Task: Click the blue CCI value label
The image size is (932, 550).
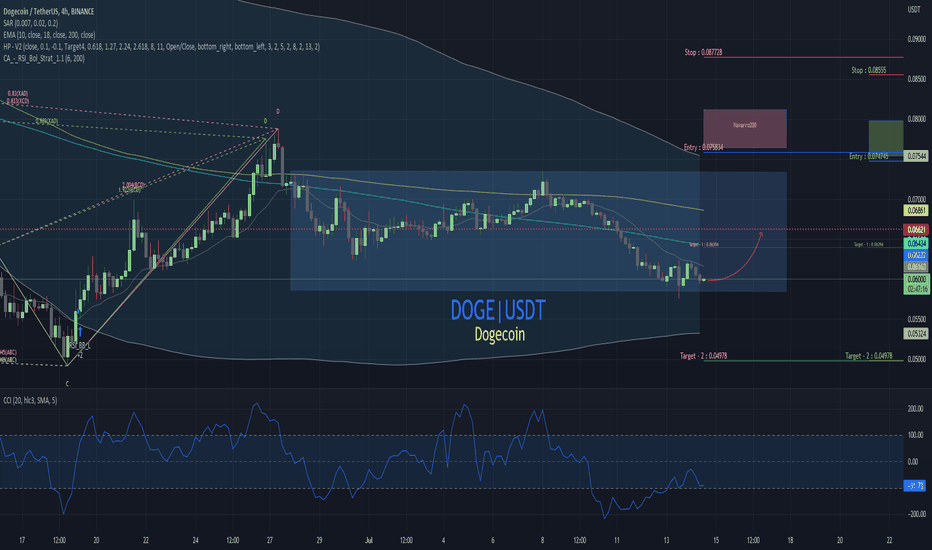Action: tap(915, 486)
